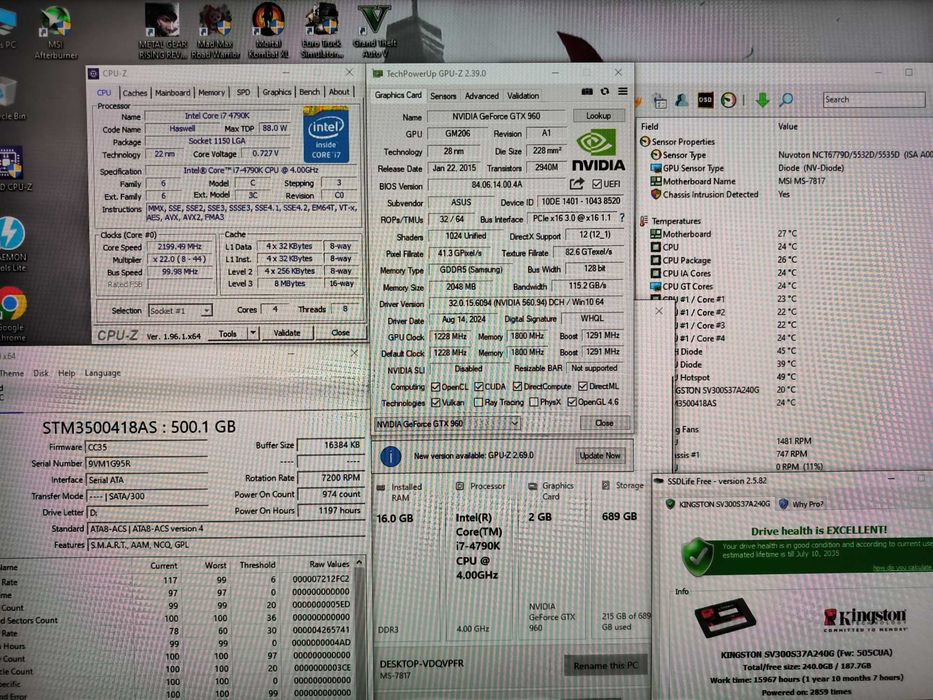The height and width of the screenshot is (700, 933).
Task: Open Euro Truck Simulator desktop shortcut
Action: [321, 31]
